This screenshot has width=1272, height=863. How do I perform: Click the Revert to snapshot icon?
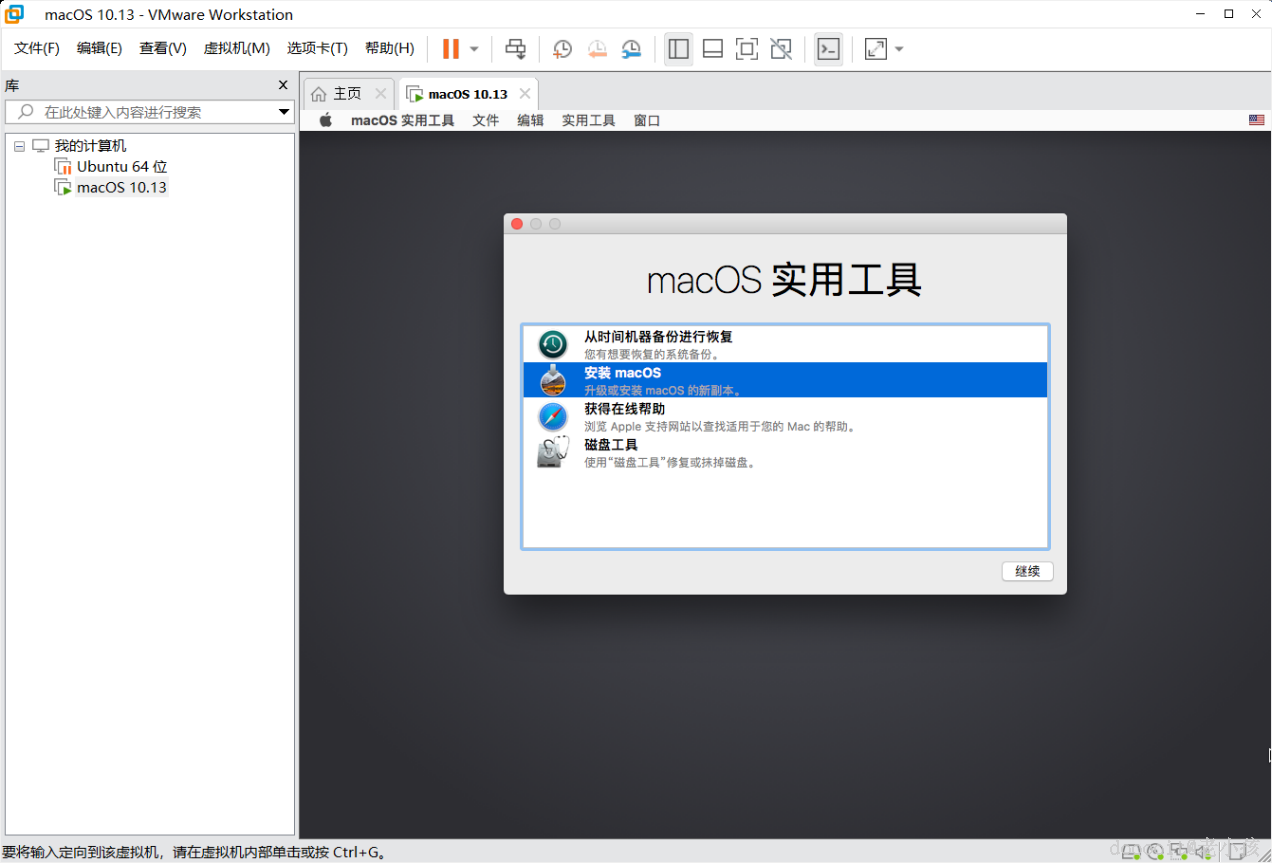tap(597, 49)
